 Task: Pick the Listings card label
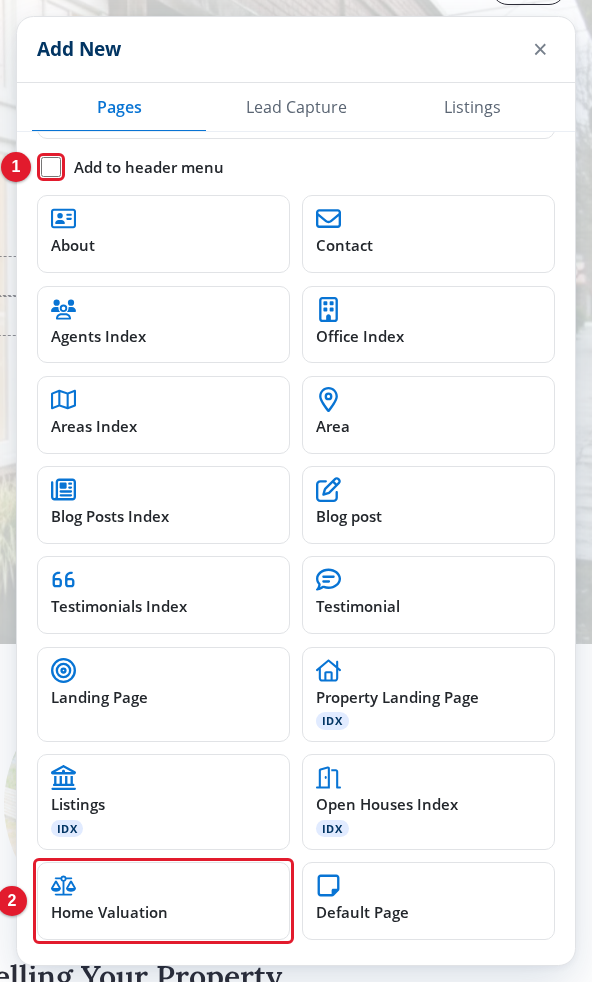point(78,805)
